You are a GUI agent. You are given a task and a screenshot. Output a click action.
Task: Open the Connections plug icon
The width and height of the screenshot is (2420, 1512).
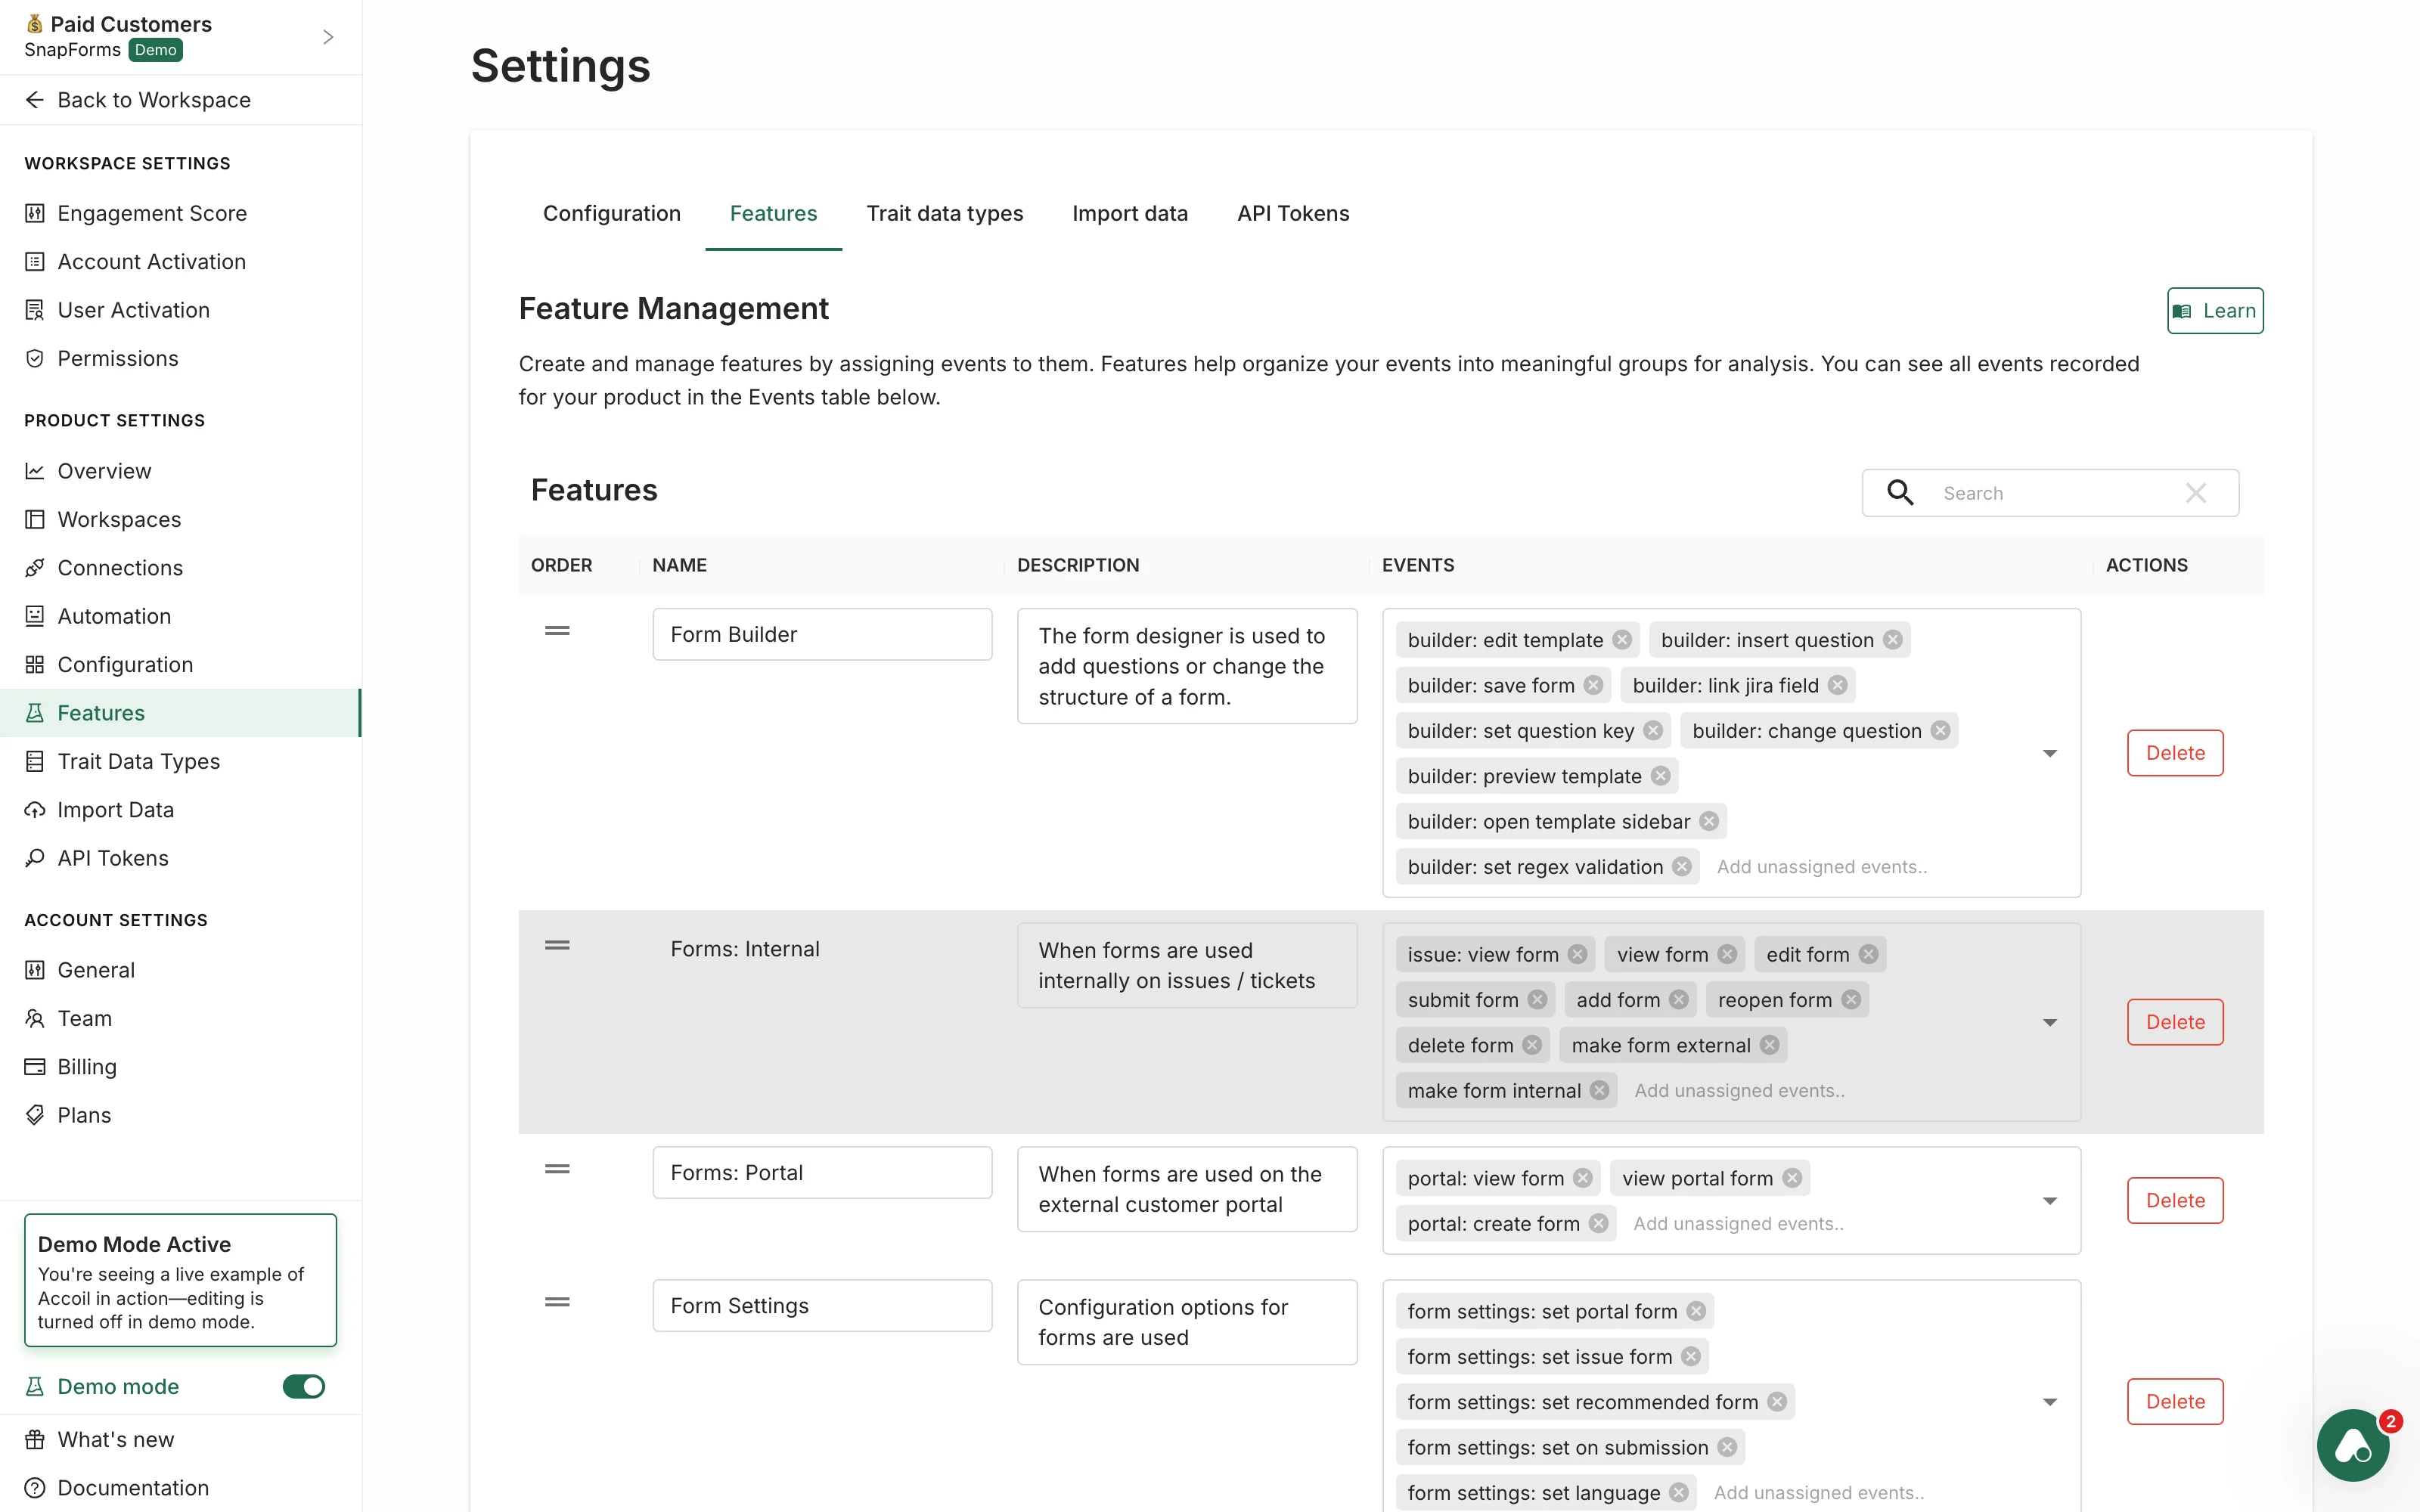click(x=35, y=567)
